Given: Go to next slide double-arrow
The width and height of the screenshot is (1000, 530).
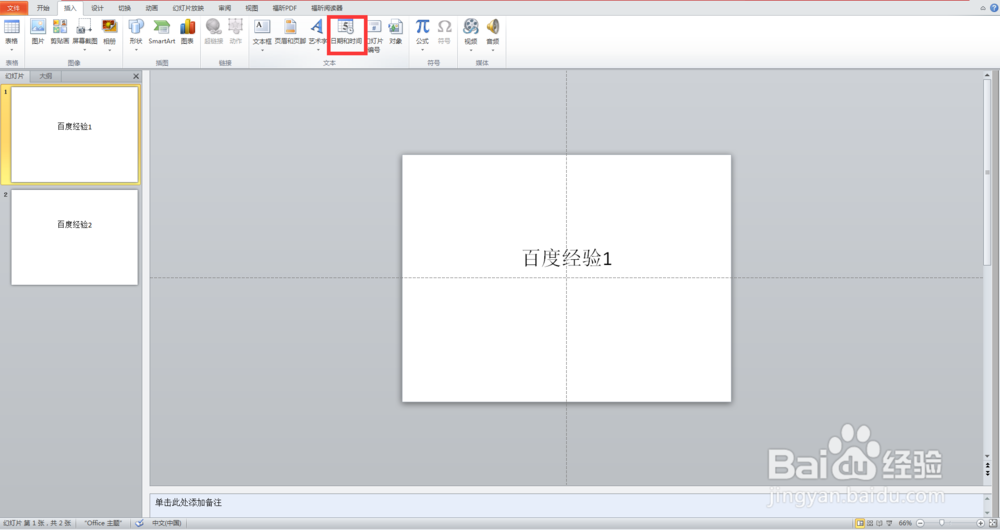Looking at the screenshot, I should 987,473.
